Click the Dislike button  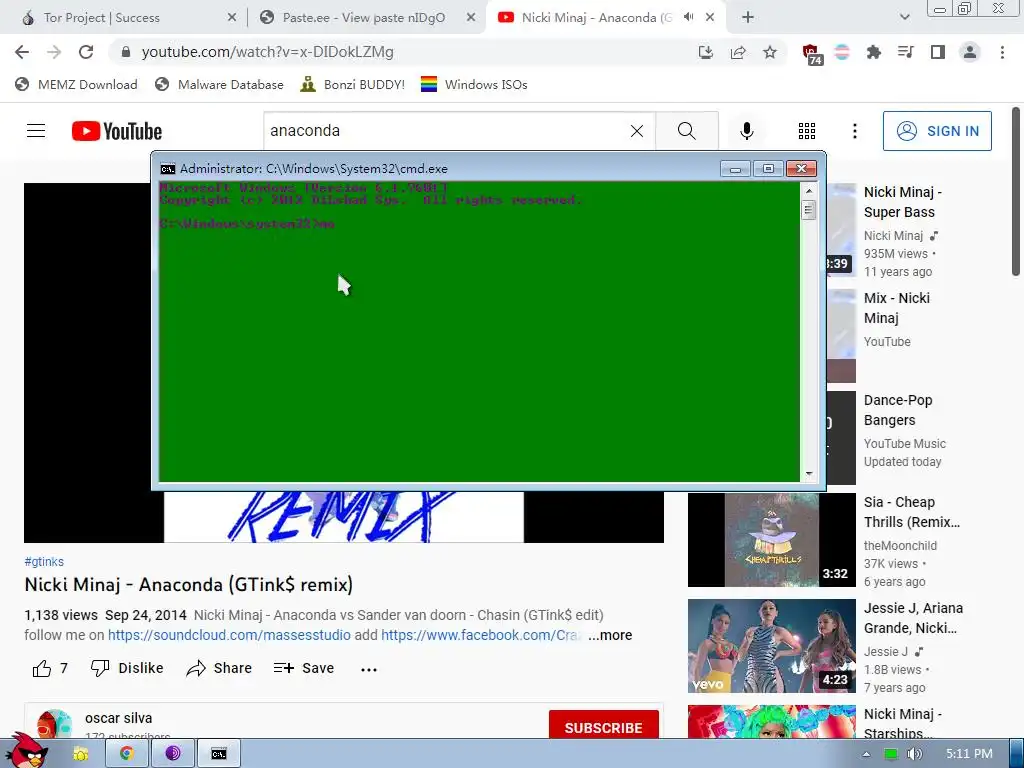click(x=127, y=668)
